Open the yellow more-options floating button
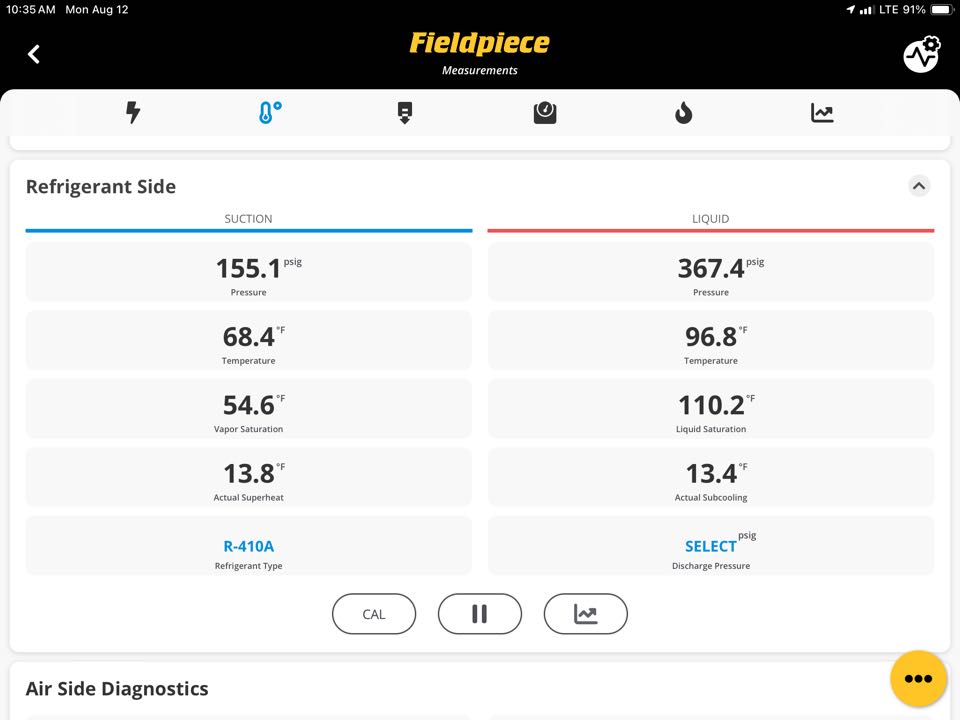 tap(918, 678)
